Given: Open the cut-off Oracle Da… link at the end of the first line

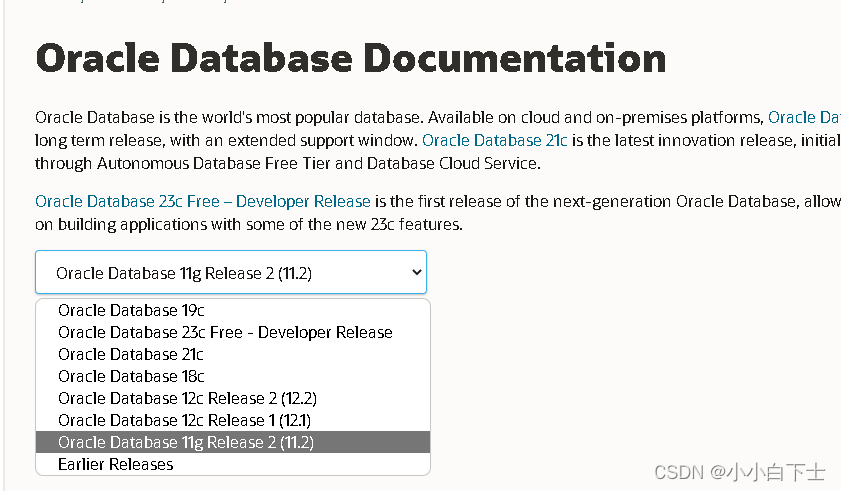Looking at the screenshot, I should [x=804, y=118].
